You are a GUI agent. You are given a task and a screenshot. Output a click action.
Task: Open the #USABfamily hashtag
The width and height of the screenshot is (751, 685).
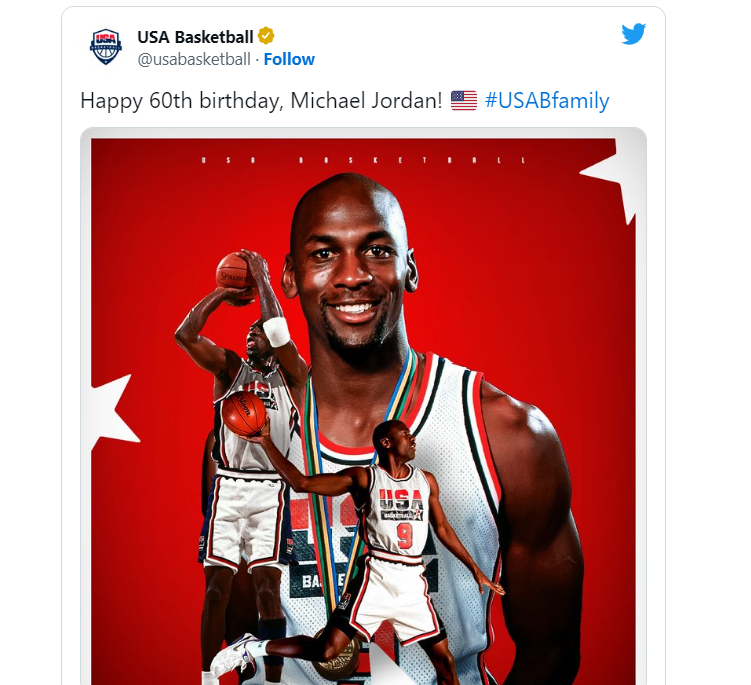547,101
